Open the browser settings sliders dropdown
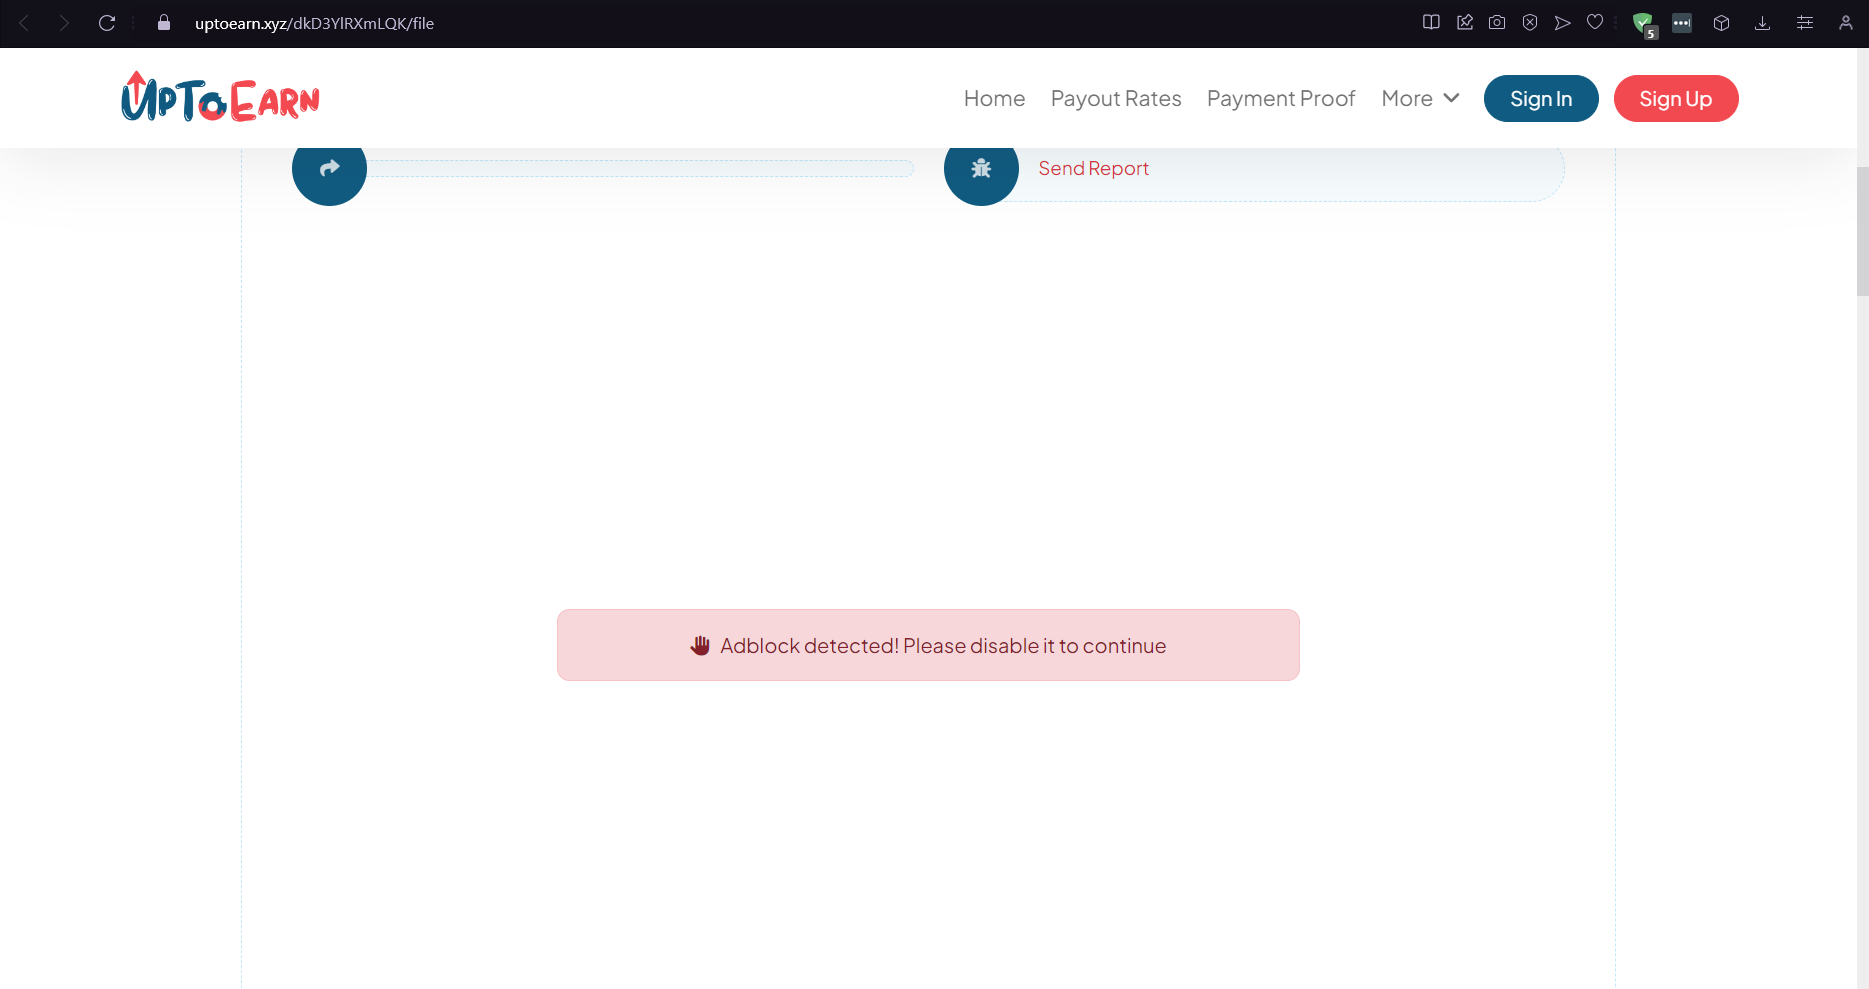The image size is (1869, 989). pyautogui.click(x=1805, y=22)
